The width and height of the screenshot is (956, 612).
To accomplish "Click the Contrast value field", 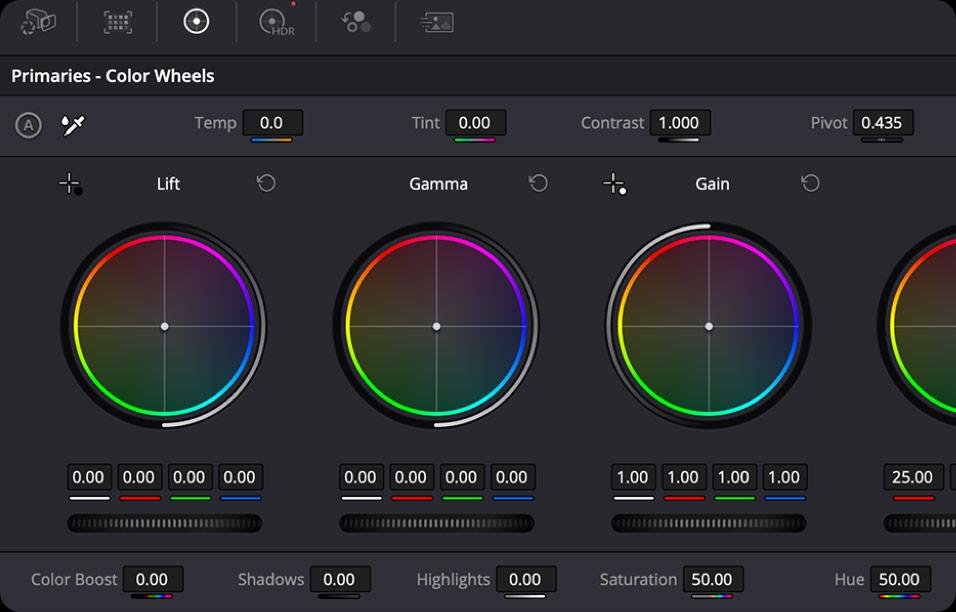I will [680, 123].
